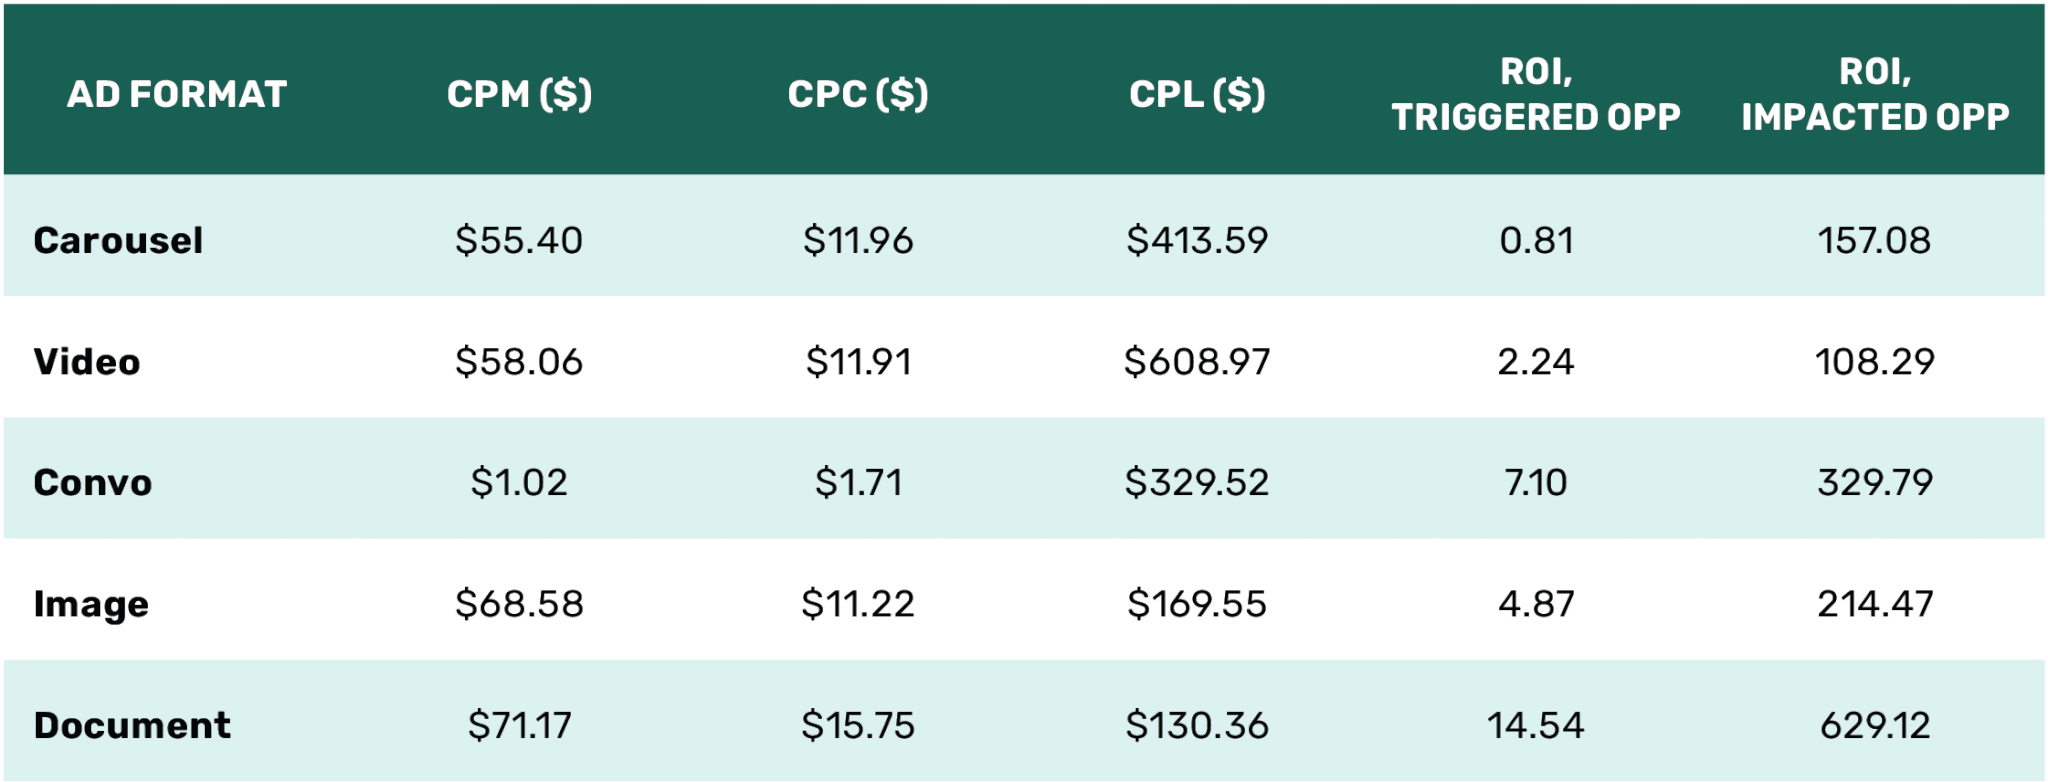Click the $68.58 Image CPM cell
Viewport: 2048px width, 782px height.
(x=519, y=604)
